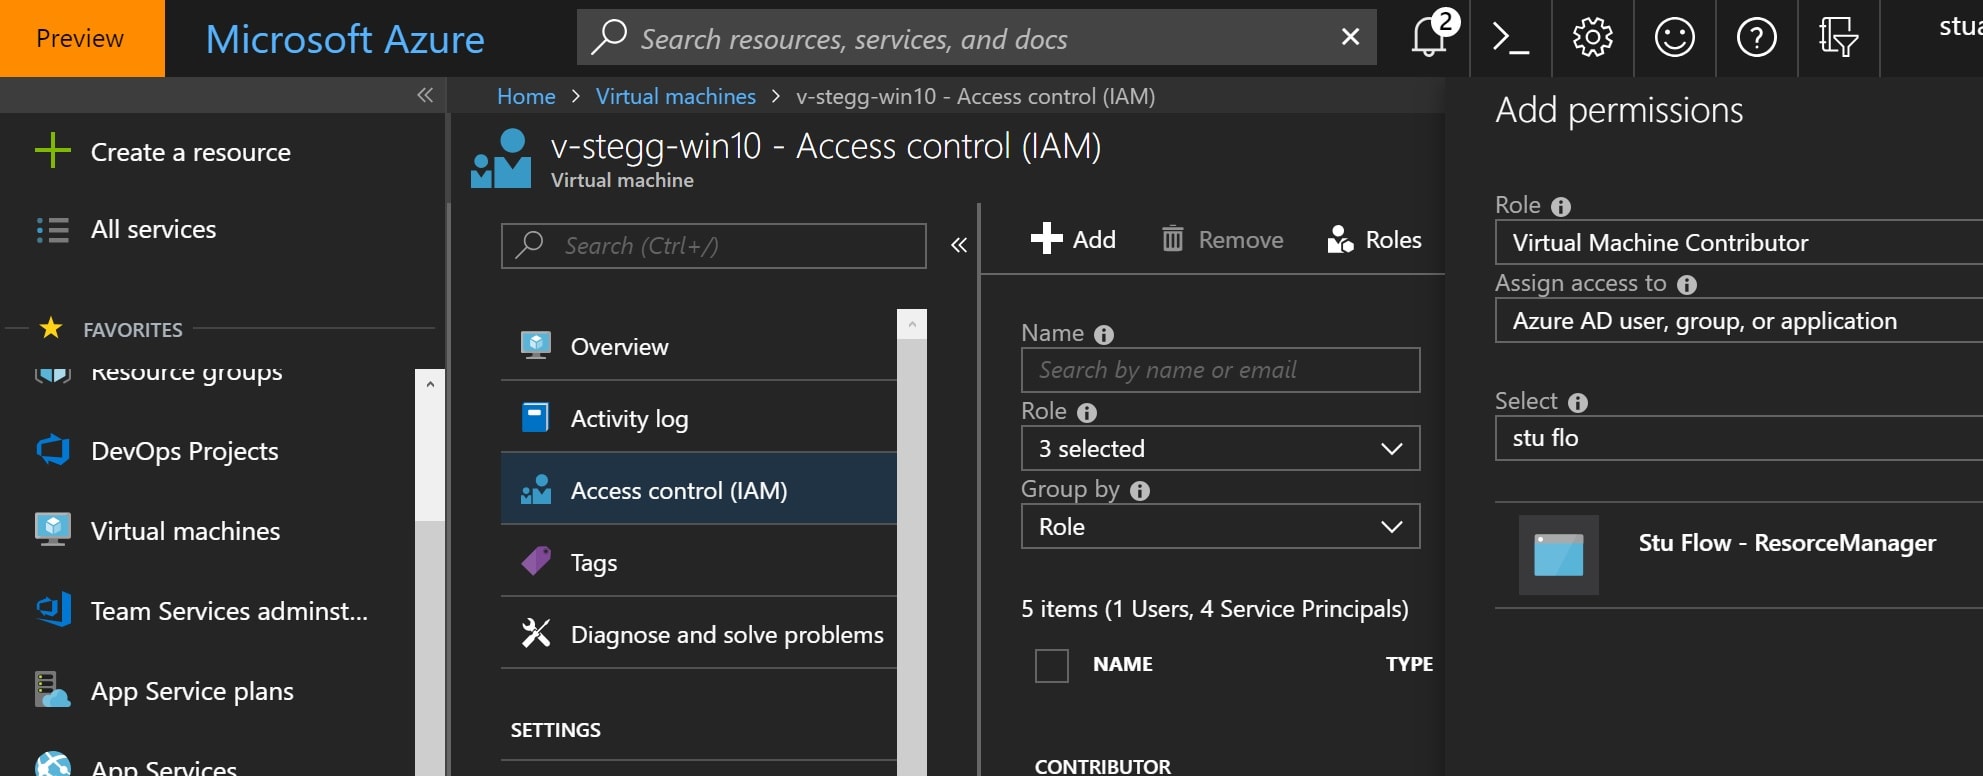Click the All services list icon
Viewport: 1983px width, 776px height.
click(53, 230)
